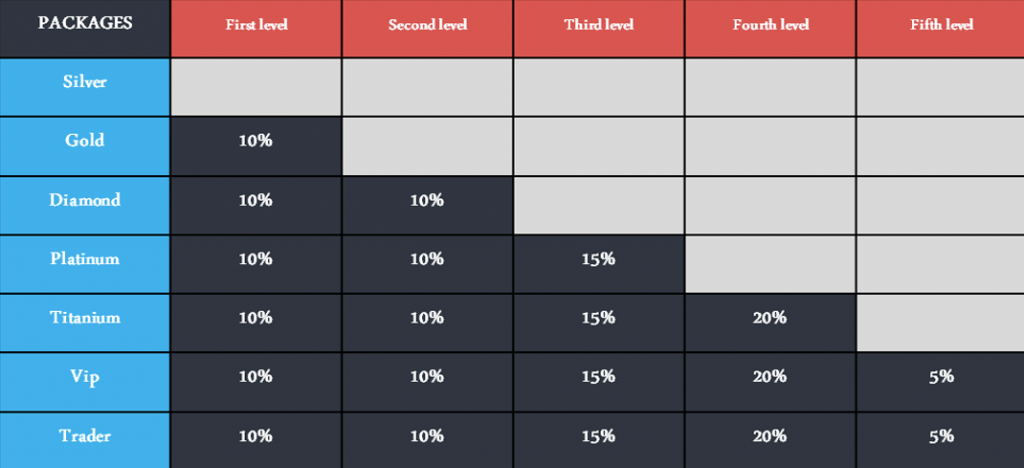Viewport: 1024px width, 468px height.
Task: Click the Diamond package row label
Action: [x=85, y=205]
